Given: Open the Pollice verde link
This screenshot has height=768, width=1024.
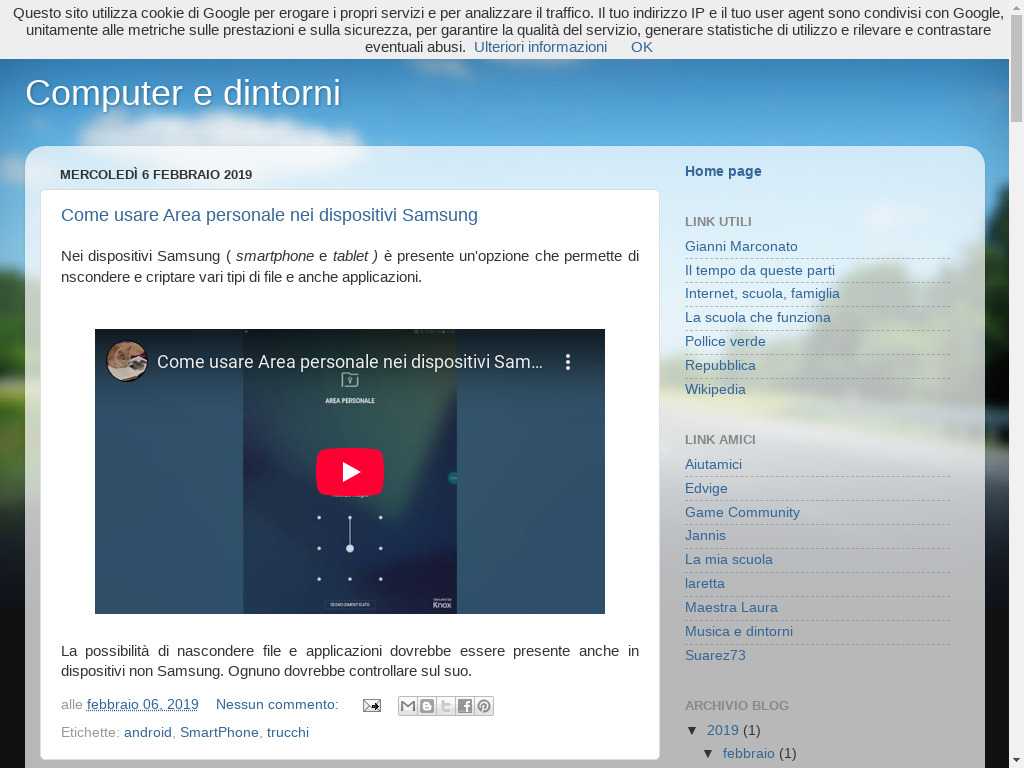Looking at the screenshot, I should 725,342.
